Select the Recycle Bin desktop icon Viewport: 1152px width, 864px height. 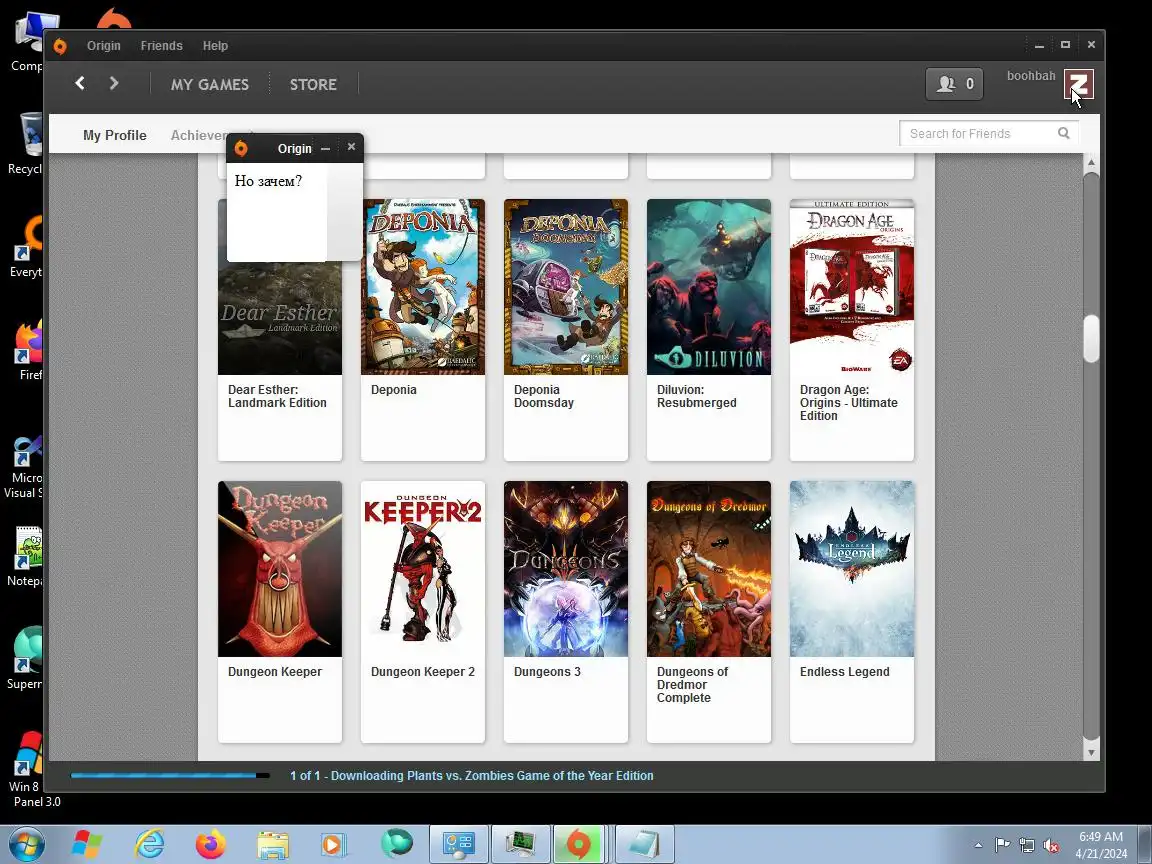26,143
